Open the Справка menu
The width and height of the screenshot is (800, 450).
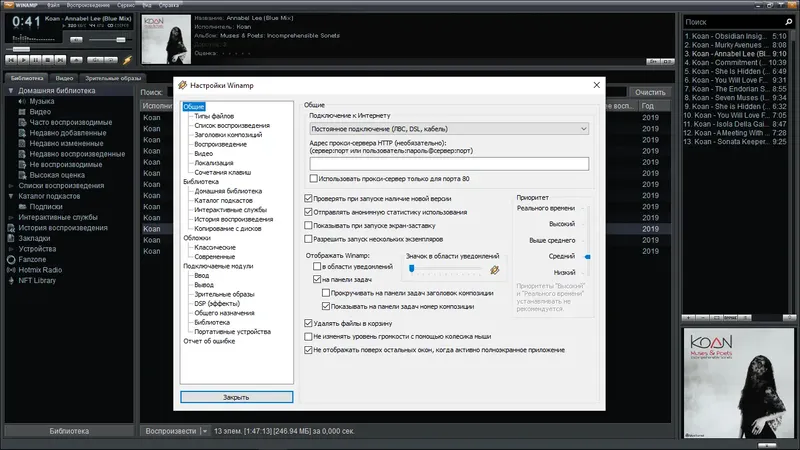[168, 5]
